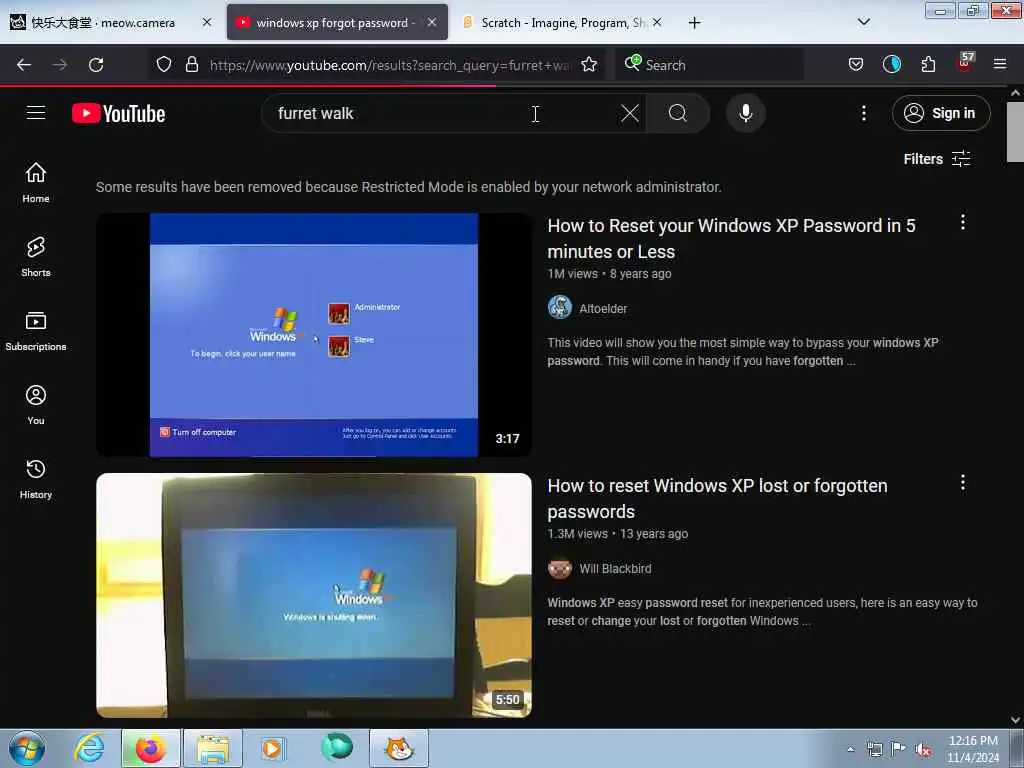Viewport: 1024px width, 768px height.
Task: Open the Altoelder channel name link
Action: point(603,308)
